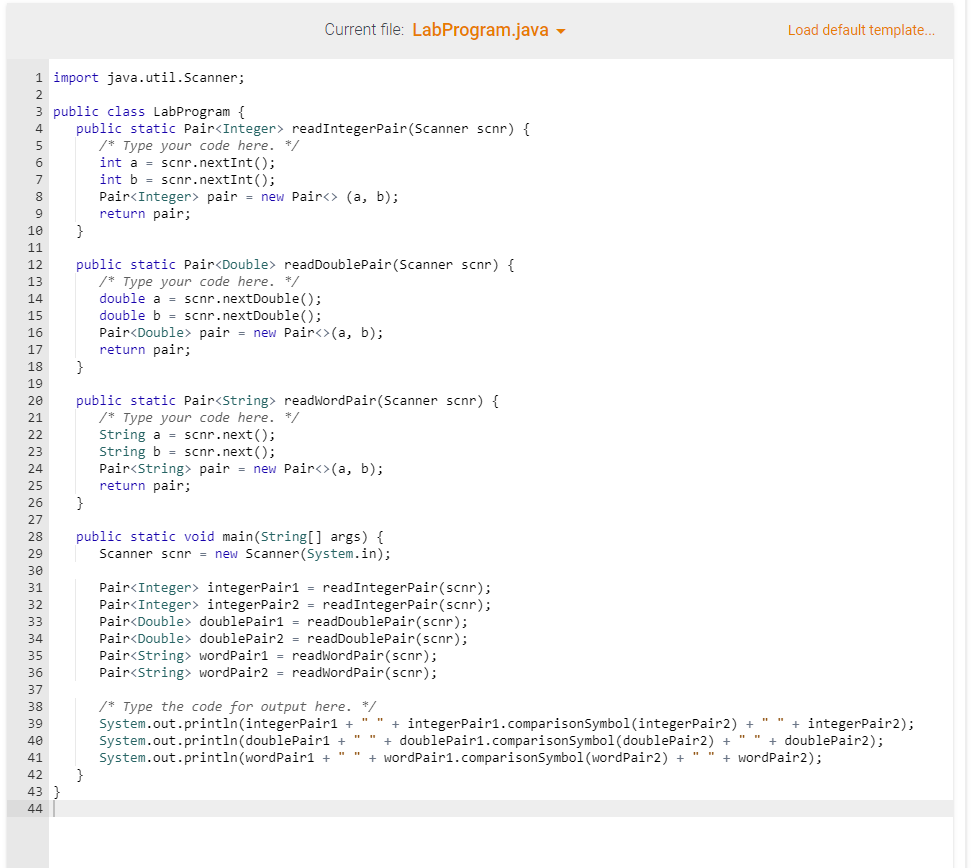Viewport: 979px width, 868px height.
Task: Click the wordPair2 declaration line
Action: [268, 673]
